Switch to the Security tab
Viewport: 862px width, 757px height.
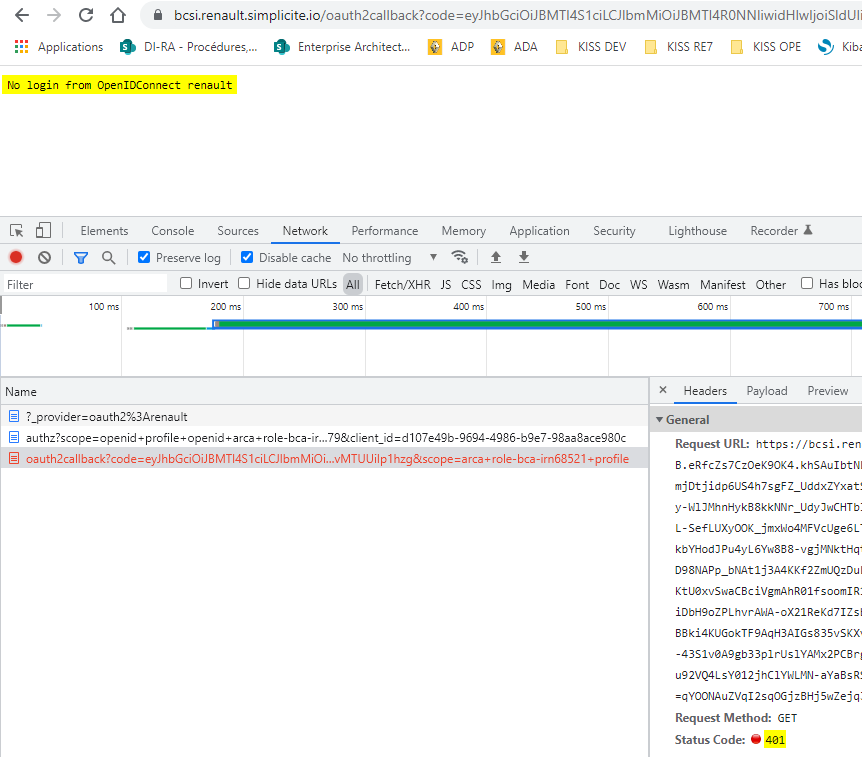tap(614, 231)
